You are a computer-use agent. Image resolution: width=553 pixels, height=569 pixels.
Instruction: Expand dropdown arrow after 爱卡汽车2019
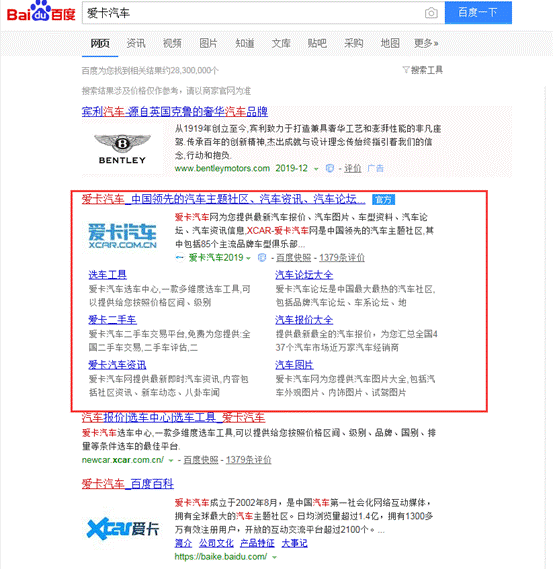[x=249, y=258]
